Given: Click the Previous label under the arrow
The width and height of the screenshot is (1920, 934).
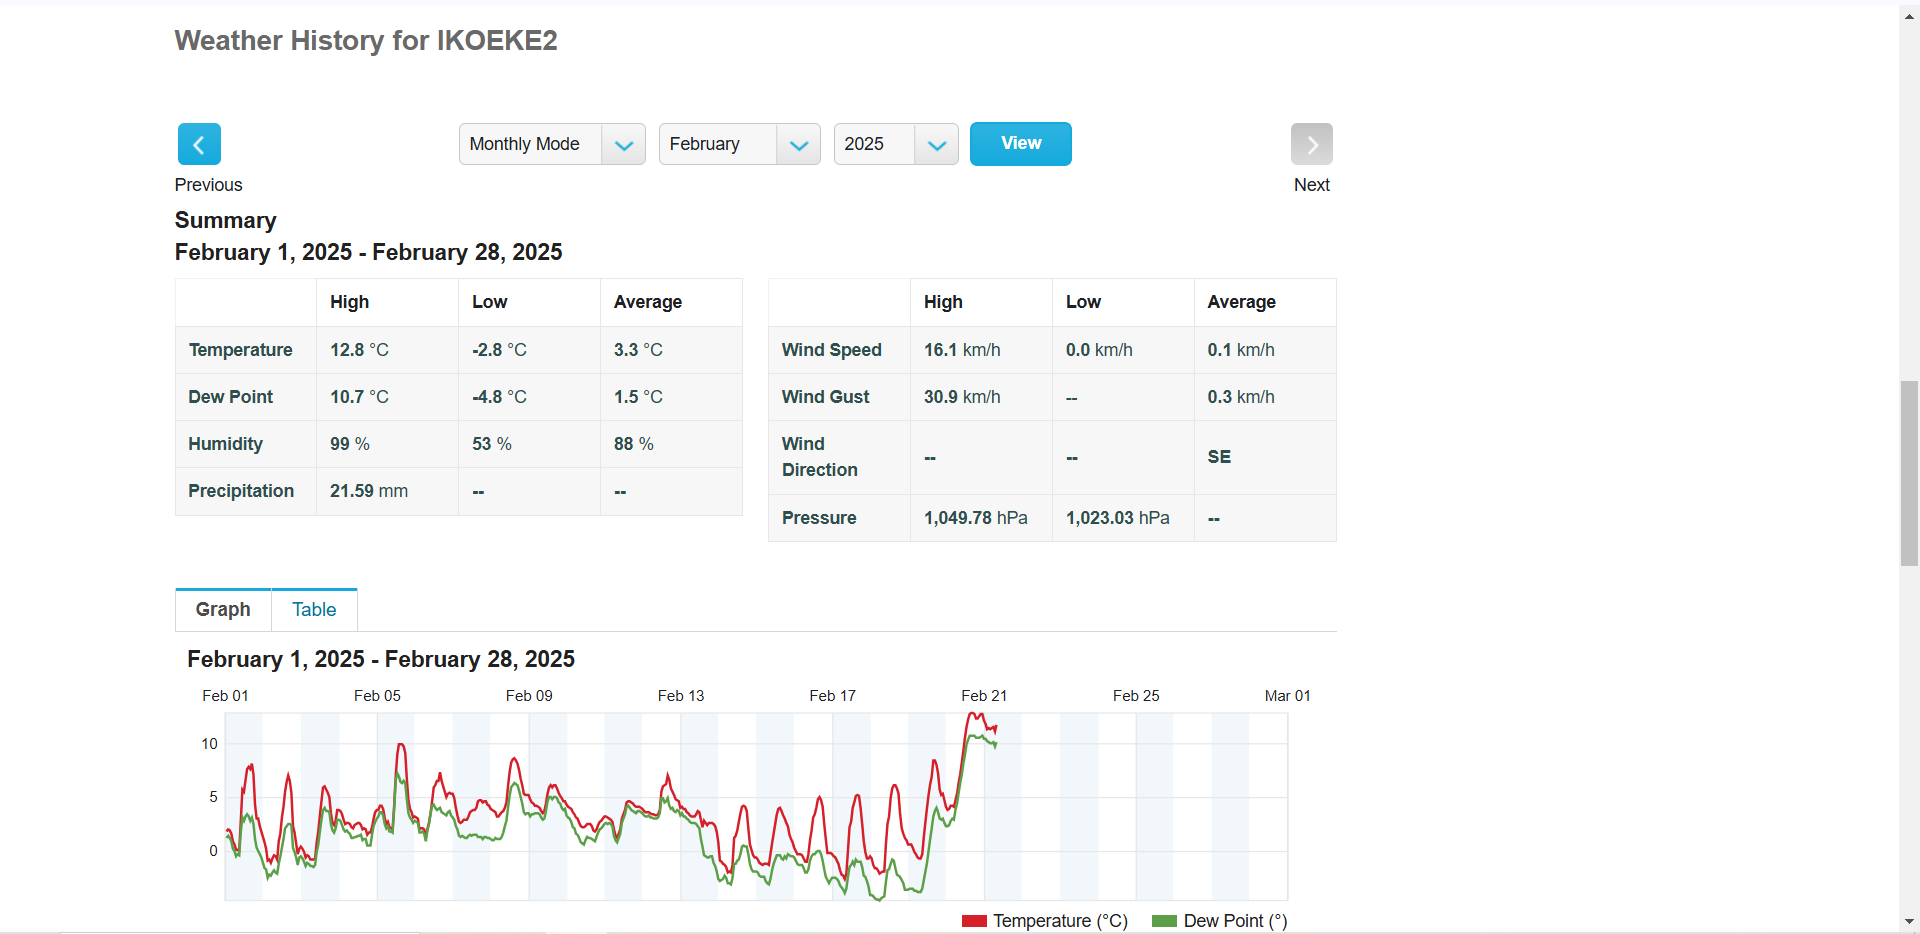Looking at the screenshot, I should pyautogui.click(x=208, y=185).
